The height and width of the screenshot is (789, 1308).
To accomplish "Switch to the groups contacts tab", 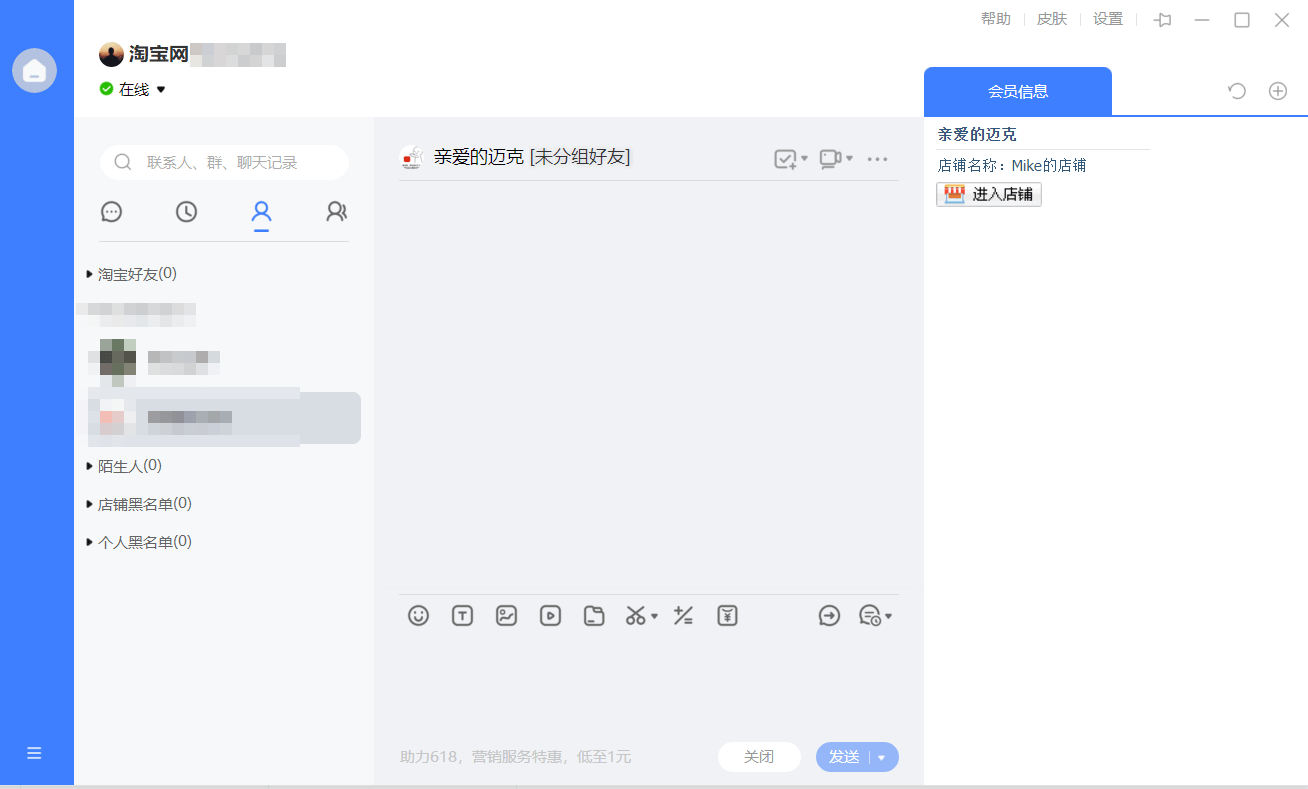I will click(x=336, y=212).
